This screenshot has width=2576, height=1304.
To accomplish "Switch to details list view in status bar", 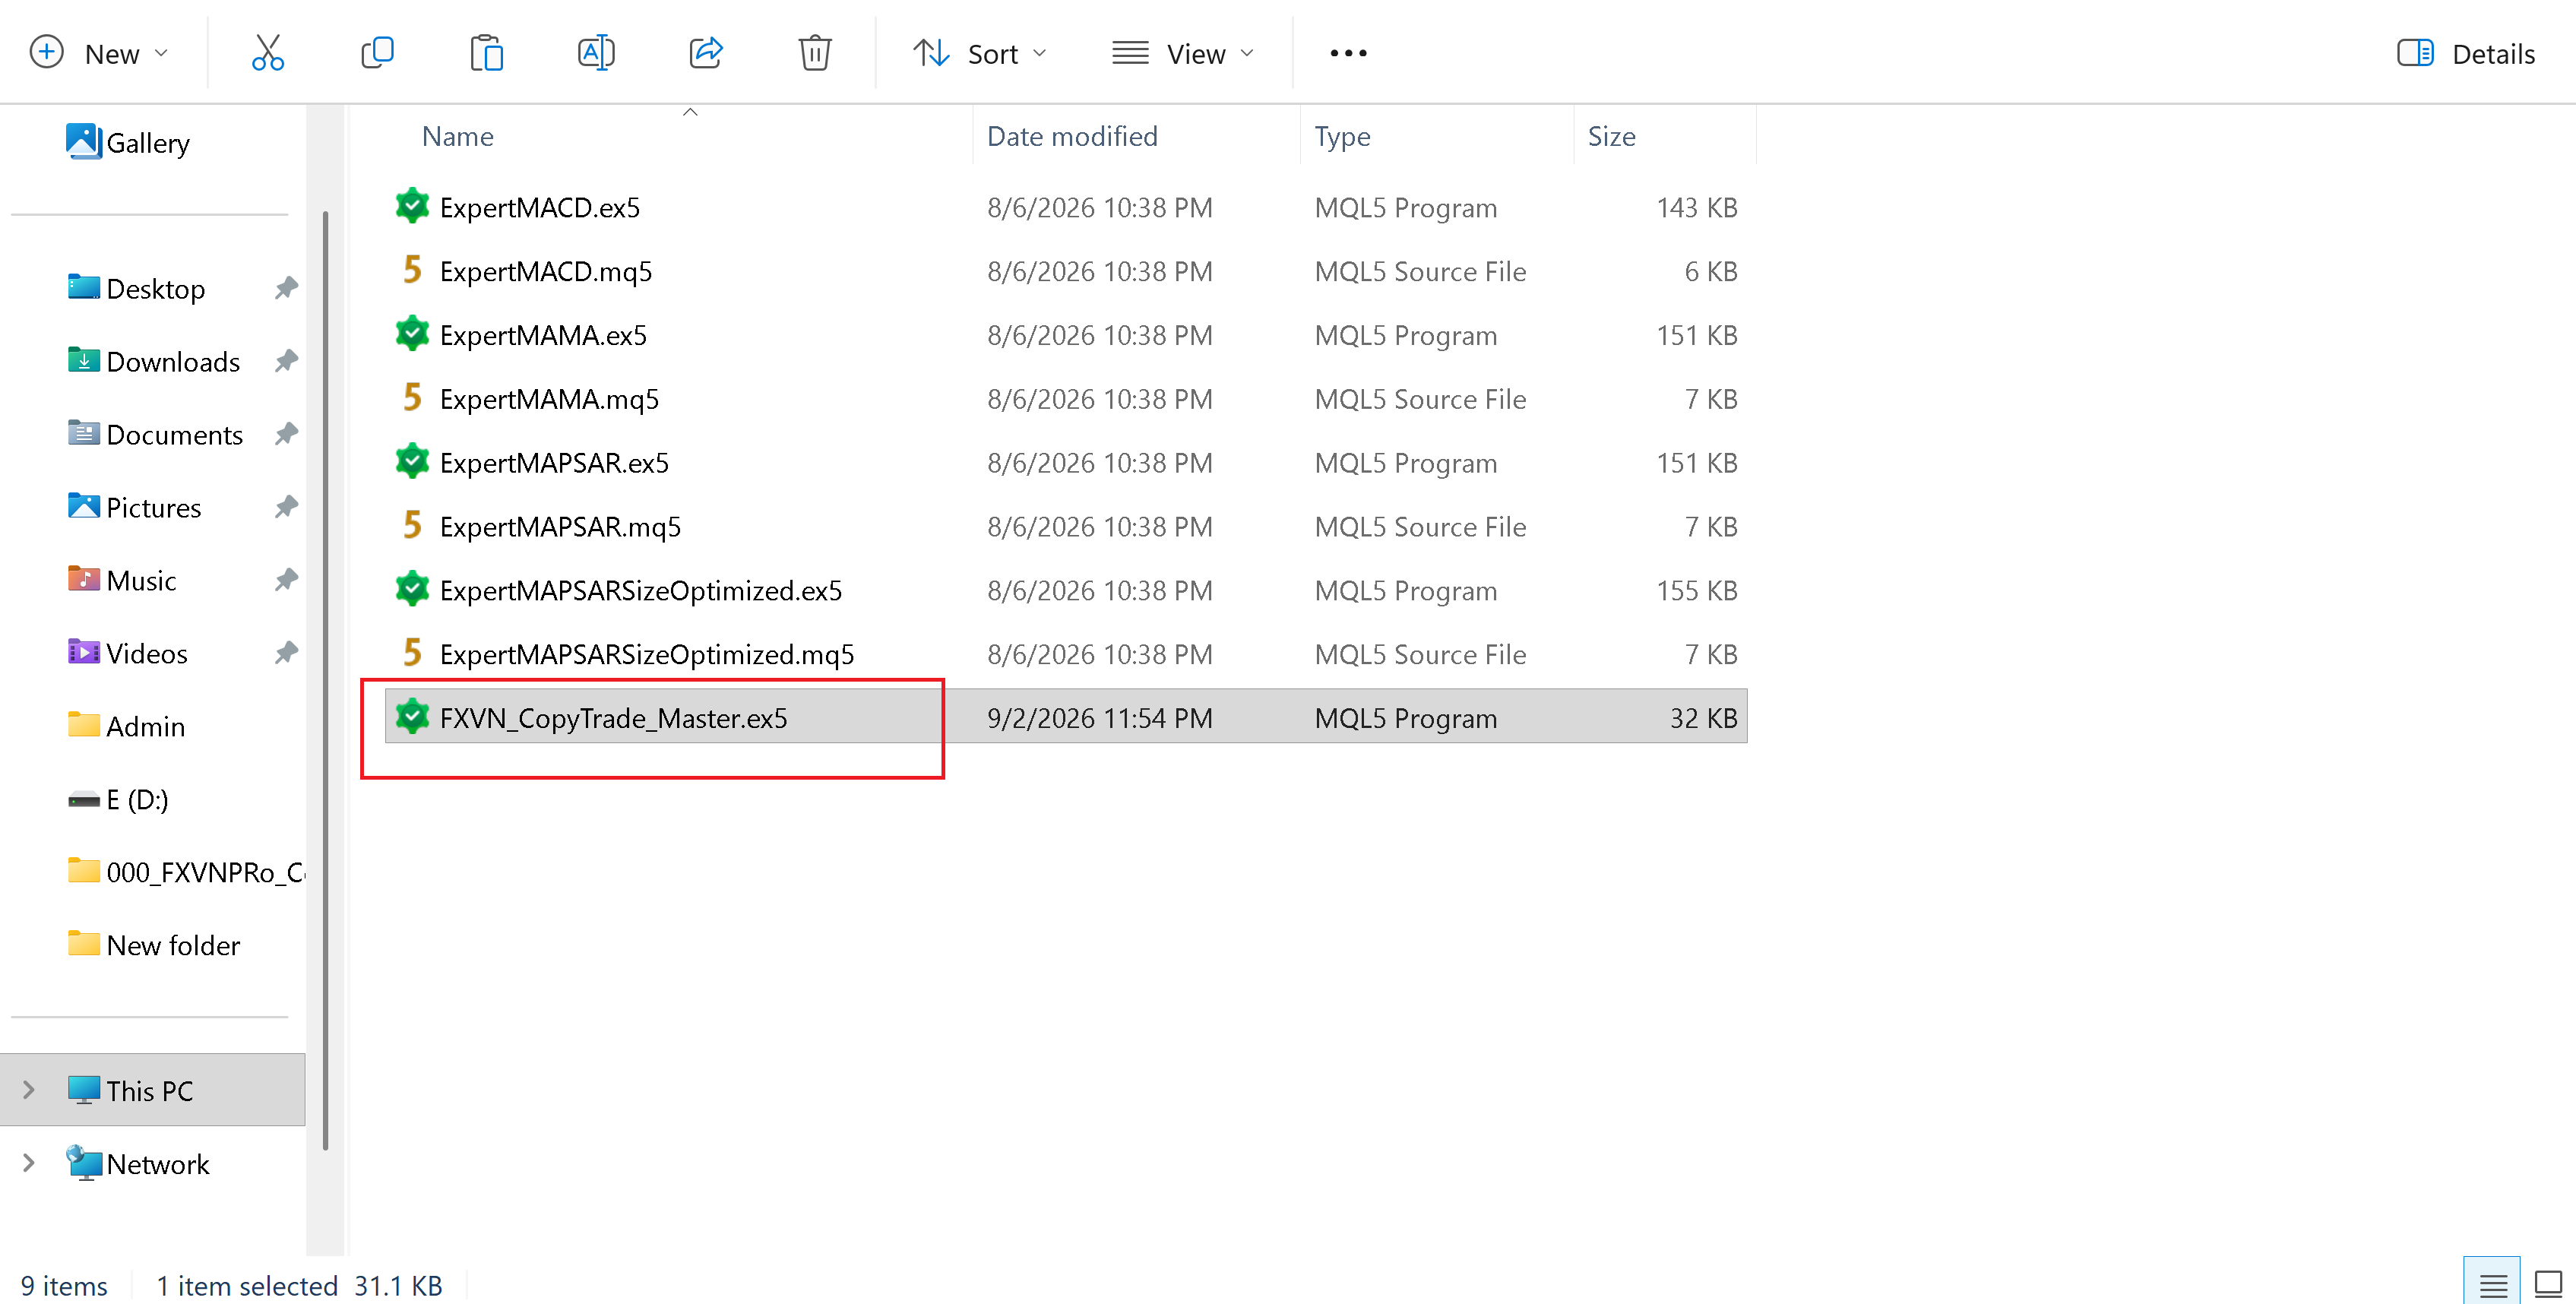I will pyautogui.click(x=2492, y=1284).
